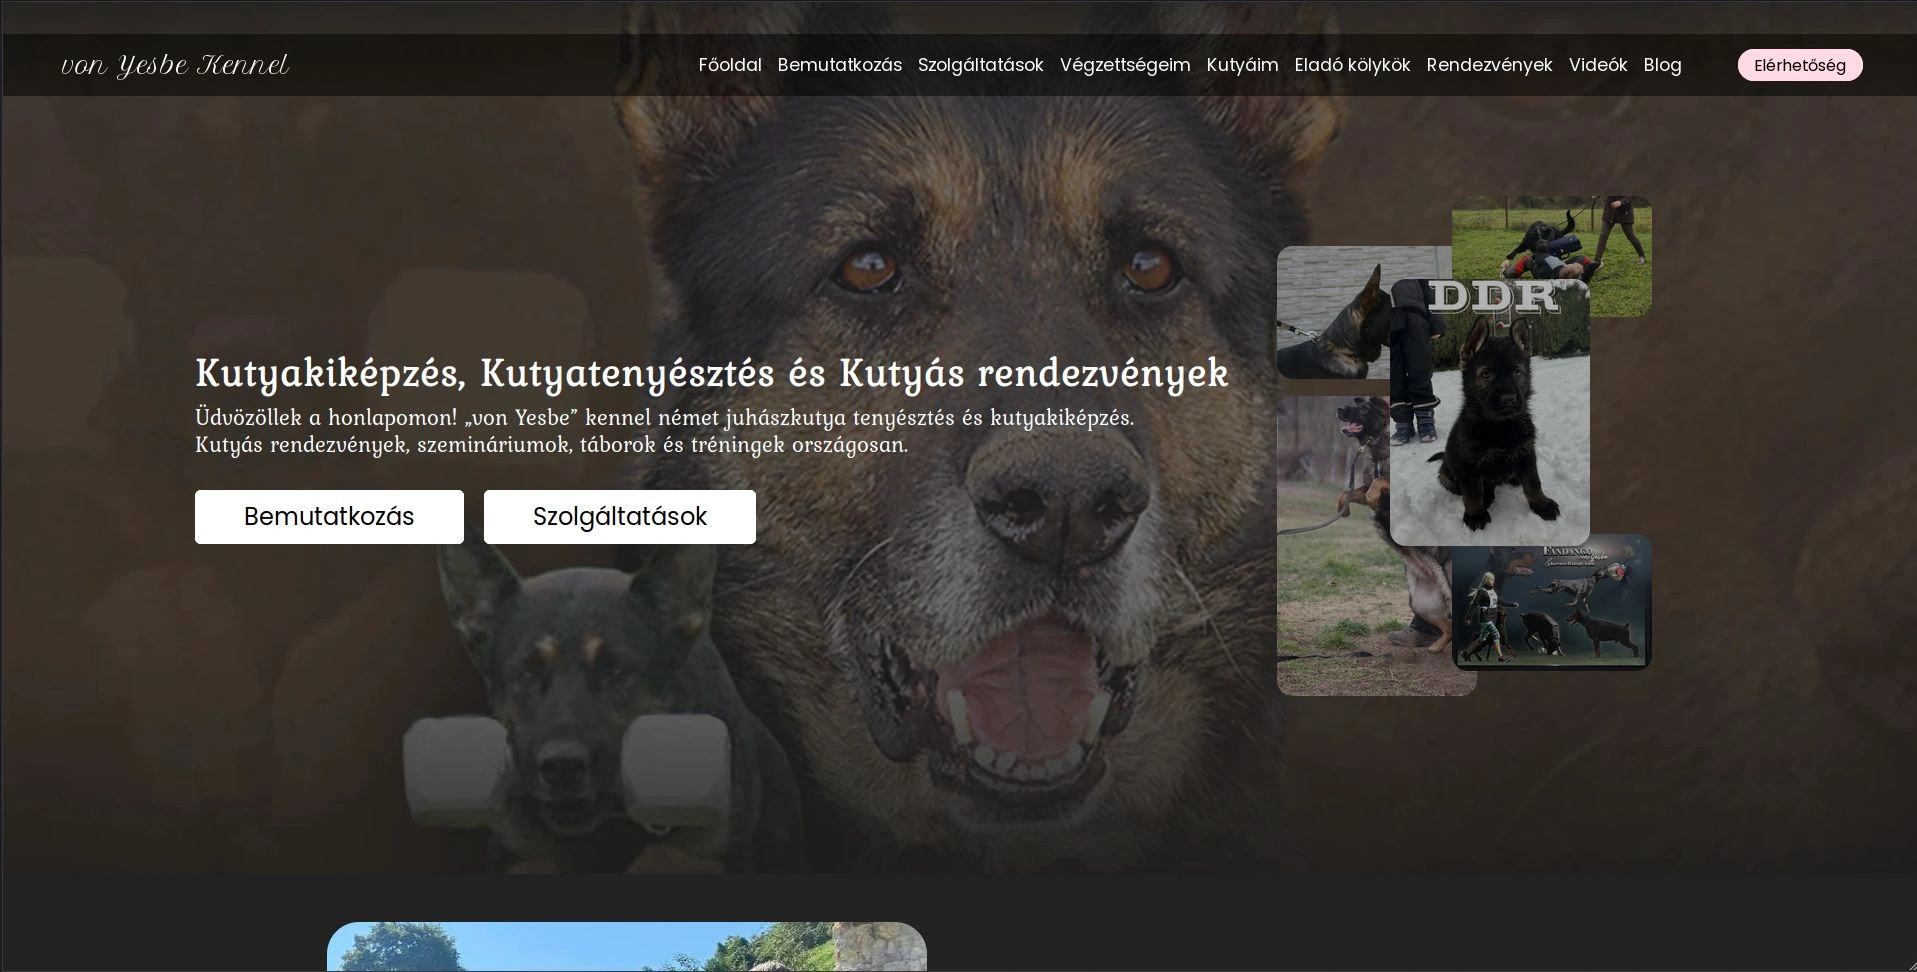The image size is (1917, 972).
Task: Select the photo of dog beside stone wall
Action: (1330, 312)
